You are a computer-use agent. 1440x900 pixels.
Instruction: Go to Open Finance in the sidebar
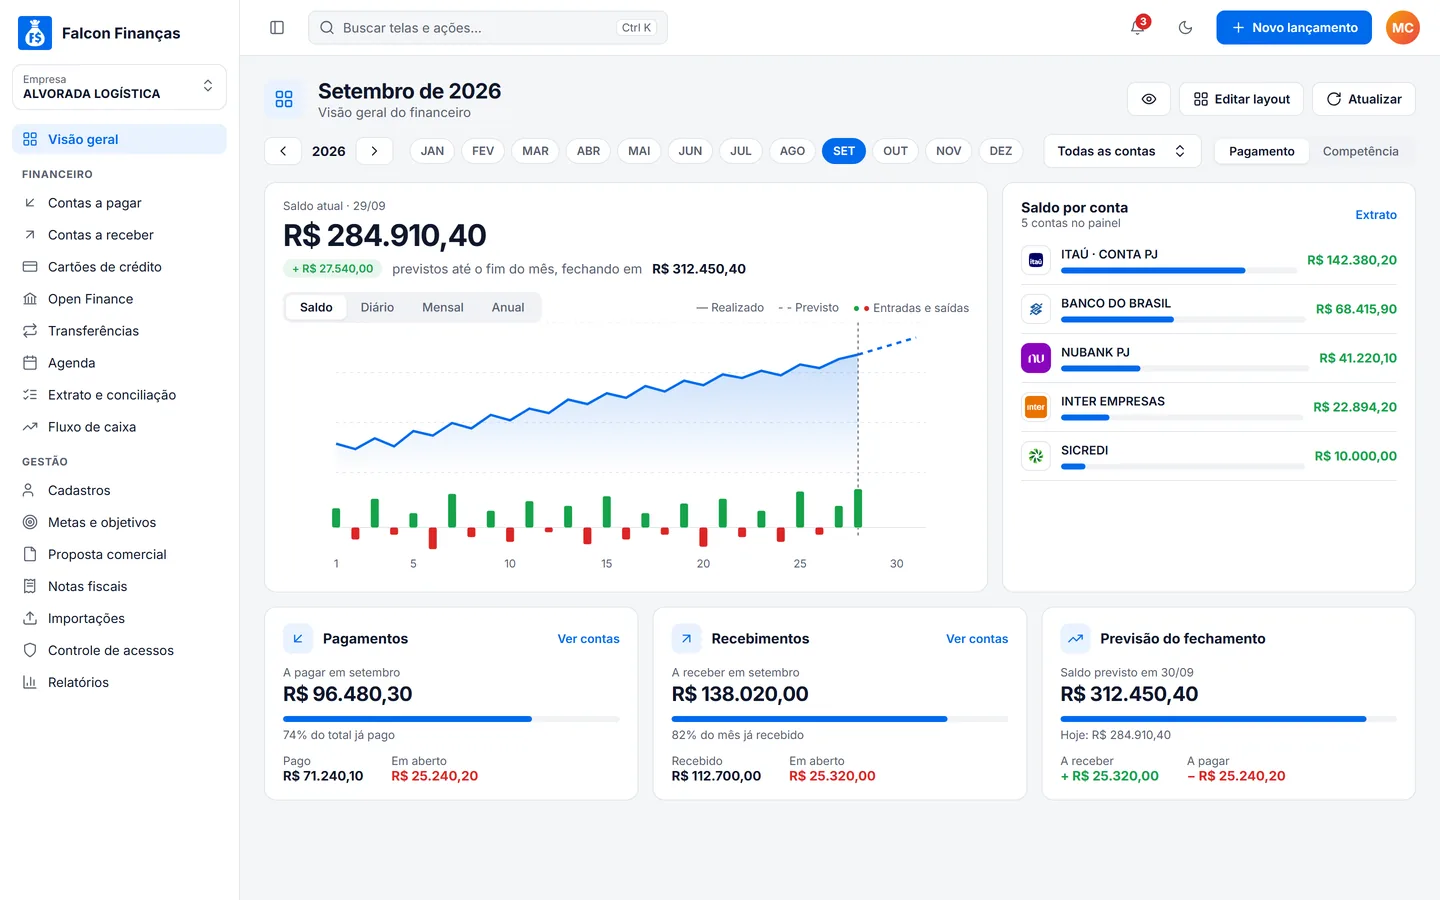(x=119, y=299)
